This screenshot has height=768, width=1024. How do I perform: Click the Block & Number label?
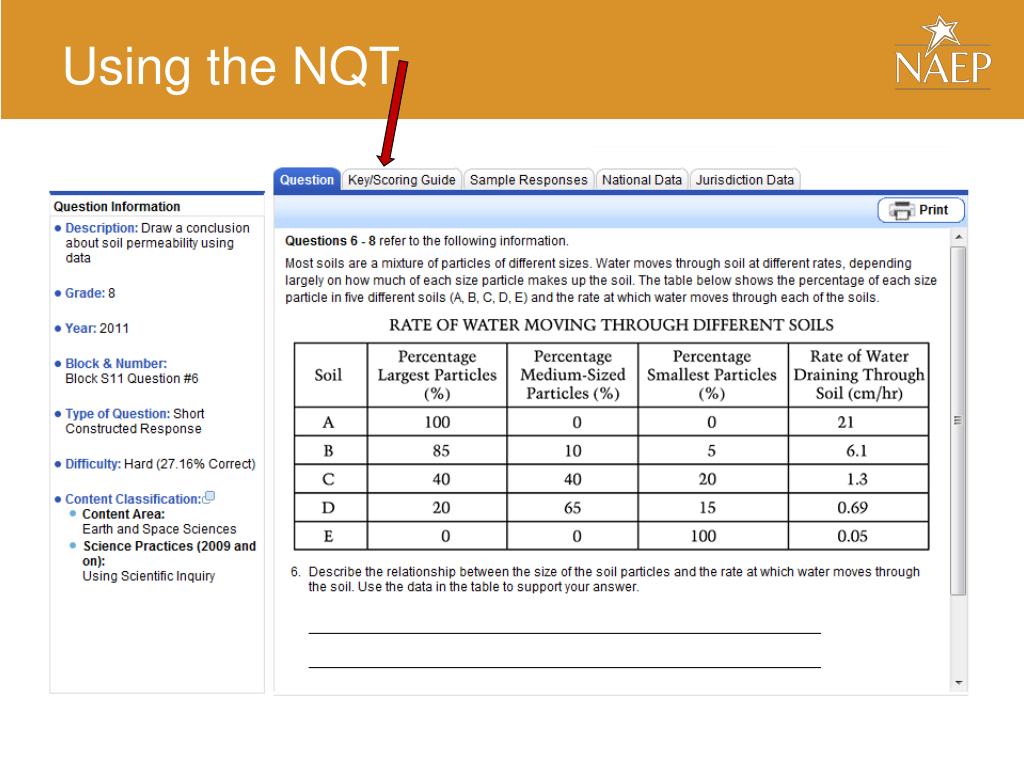(x=116, y=364)
